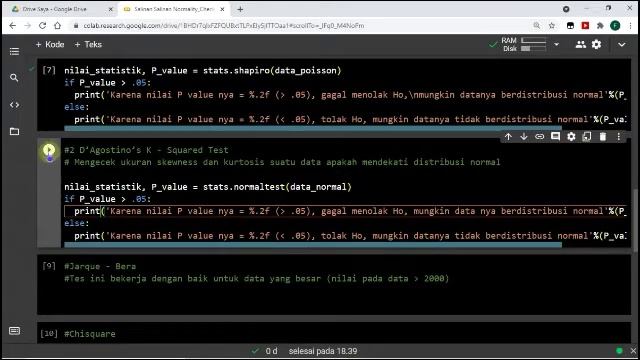Close the Google Drive tab
This screenshot has height=360, width=640.
(x=111, y=9)
